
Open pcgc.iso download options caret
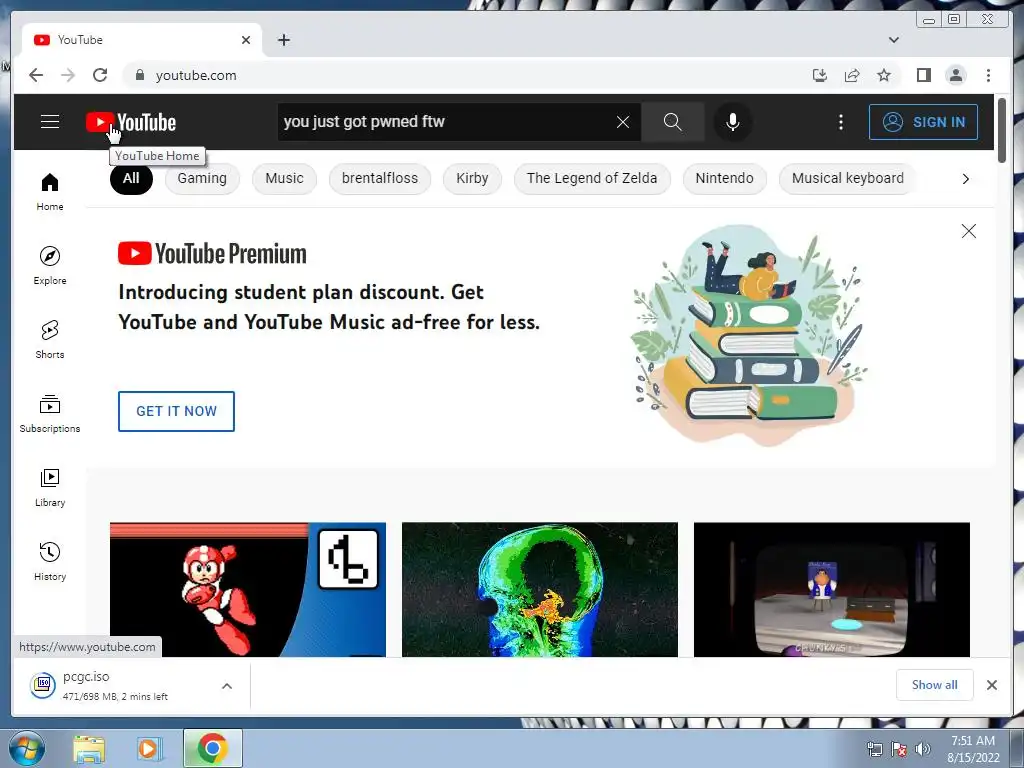click(227, 686)
